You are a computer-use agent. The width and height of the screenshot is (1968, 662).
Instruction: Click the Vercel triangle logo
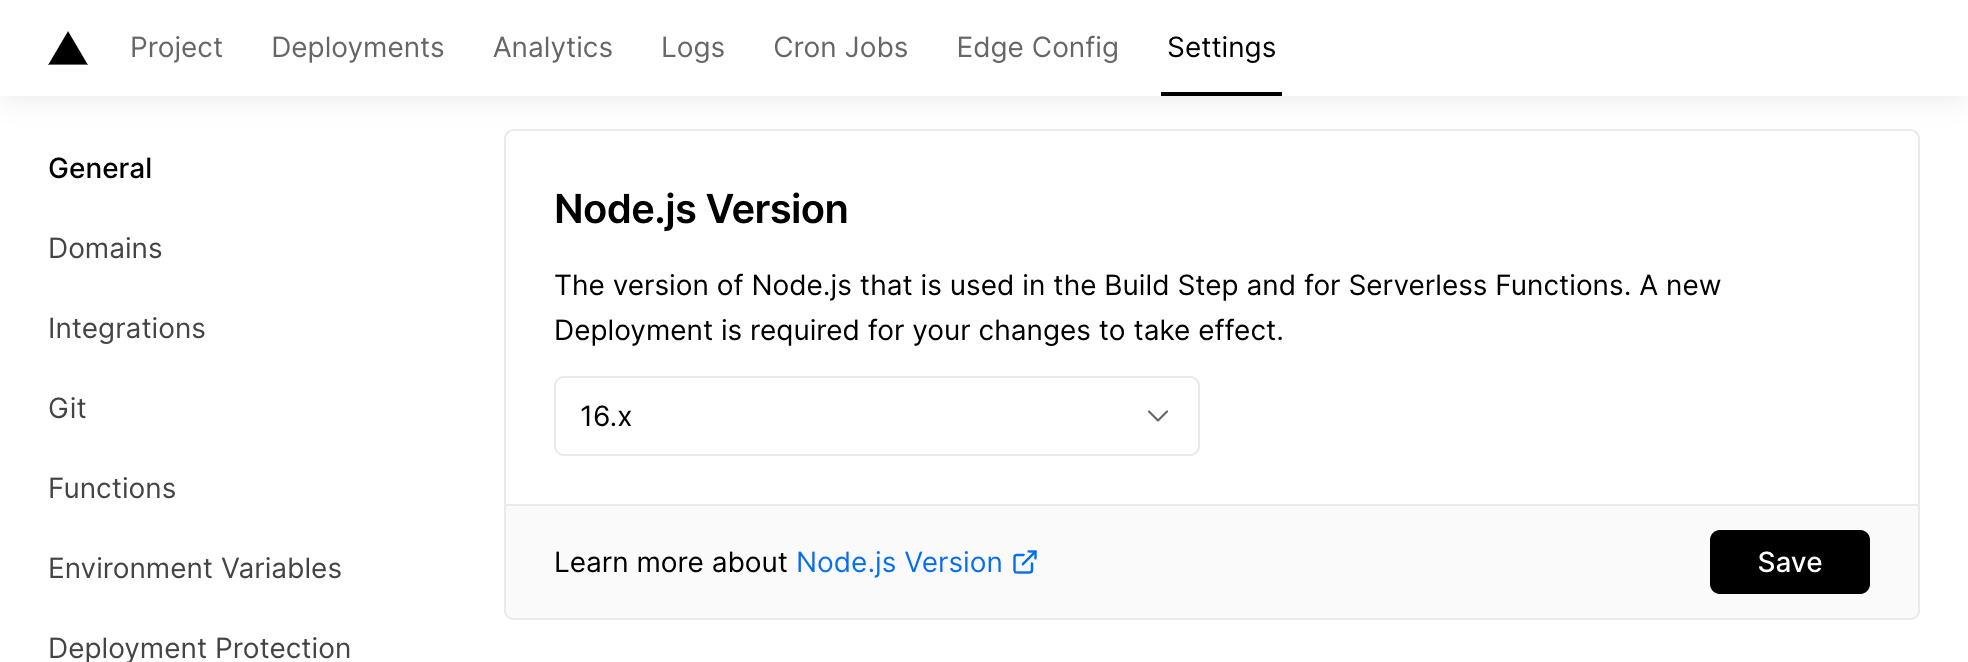[67, 47]
